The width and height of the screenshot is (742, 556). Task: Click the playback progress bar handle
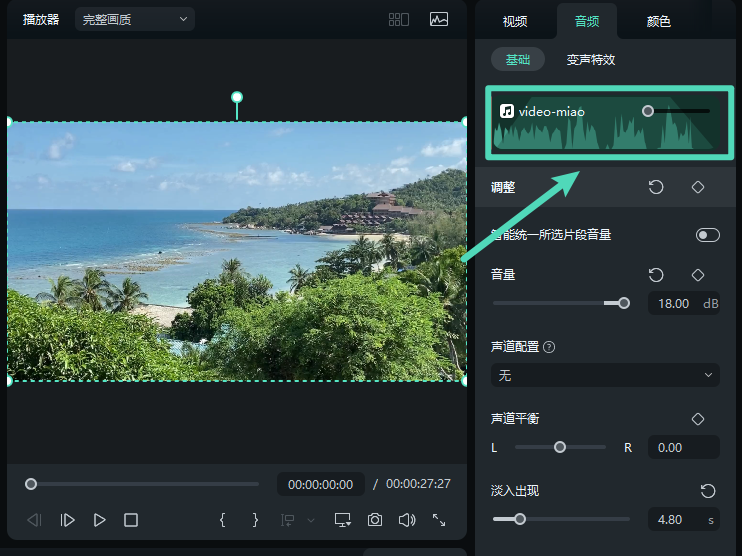pos(31,484)
